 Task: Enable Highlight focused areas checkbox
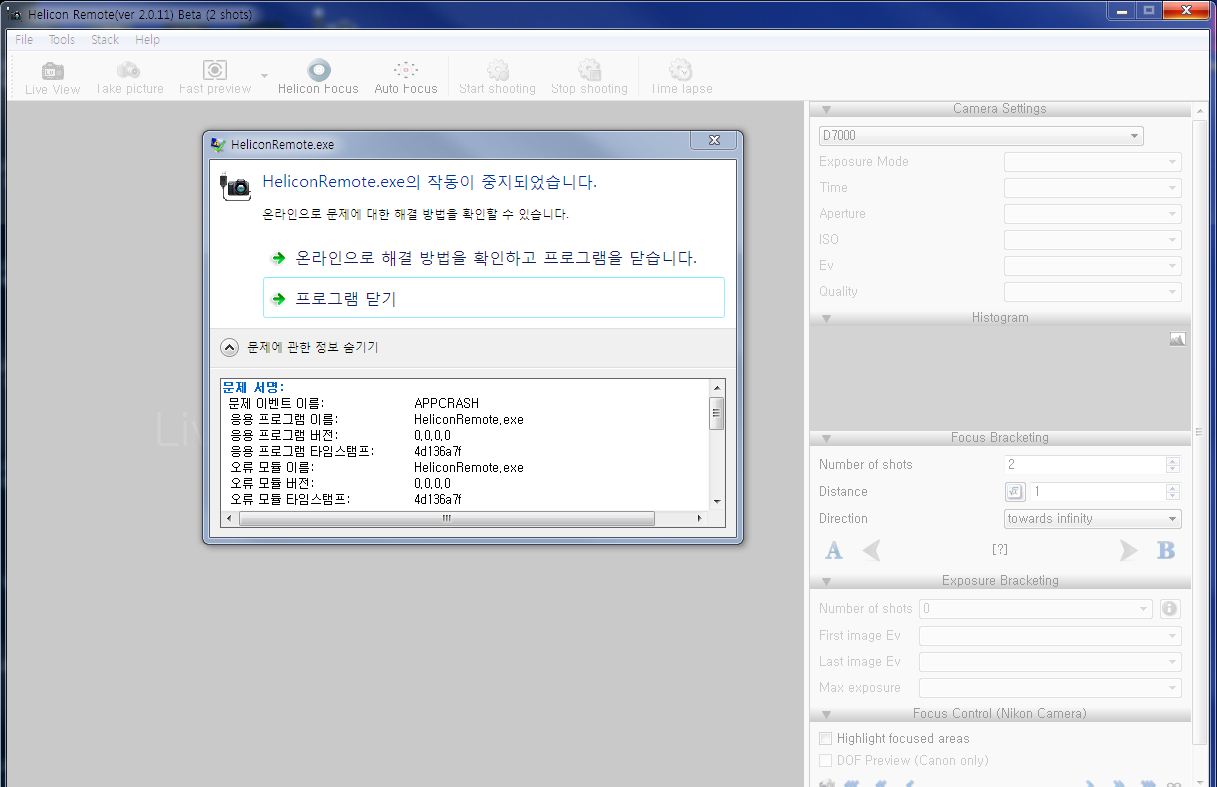tap(825, 738)
